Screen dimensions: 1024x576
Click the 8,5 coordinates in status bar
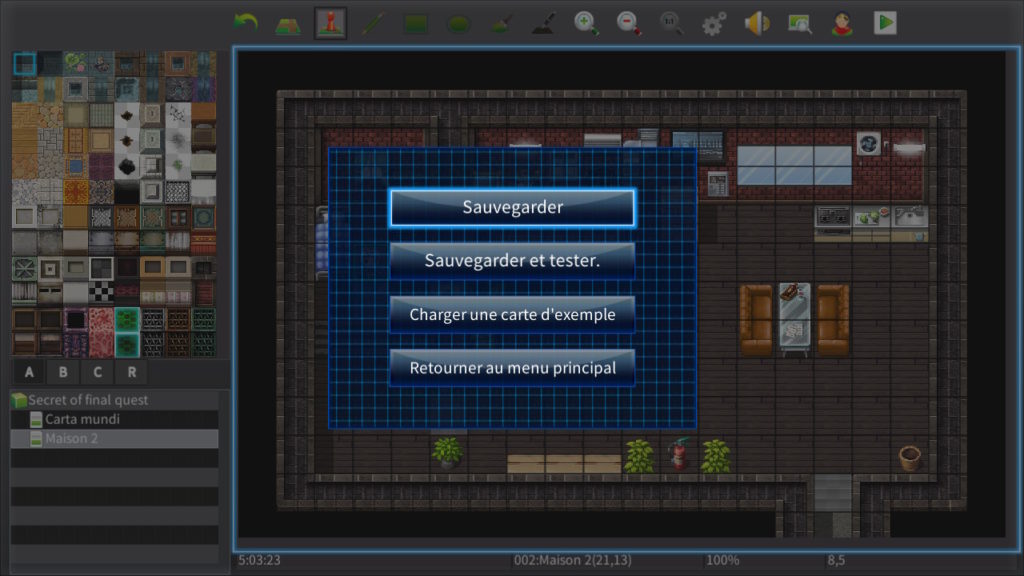click(x=836, y=560)
